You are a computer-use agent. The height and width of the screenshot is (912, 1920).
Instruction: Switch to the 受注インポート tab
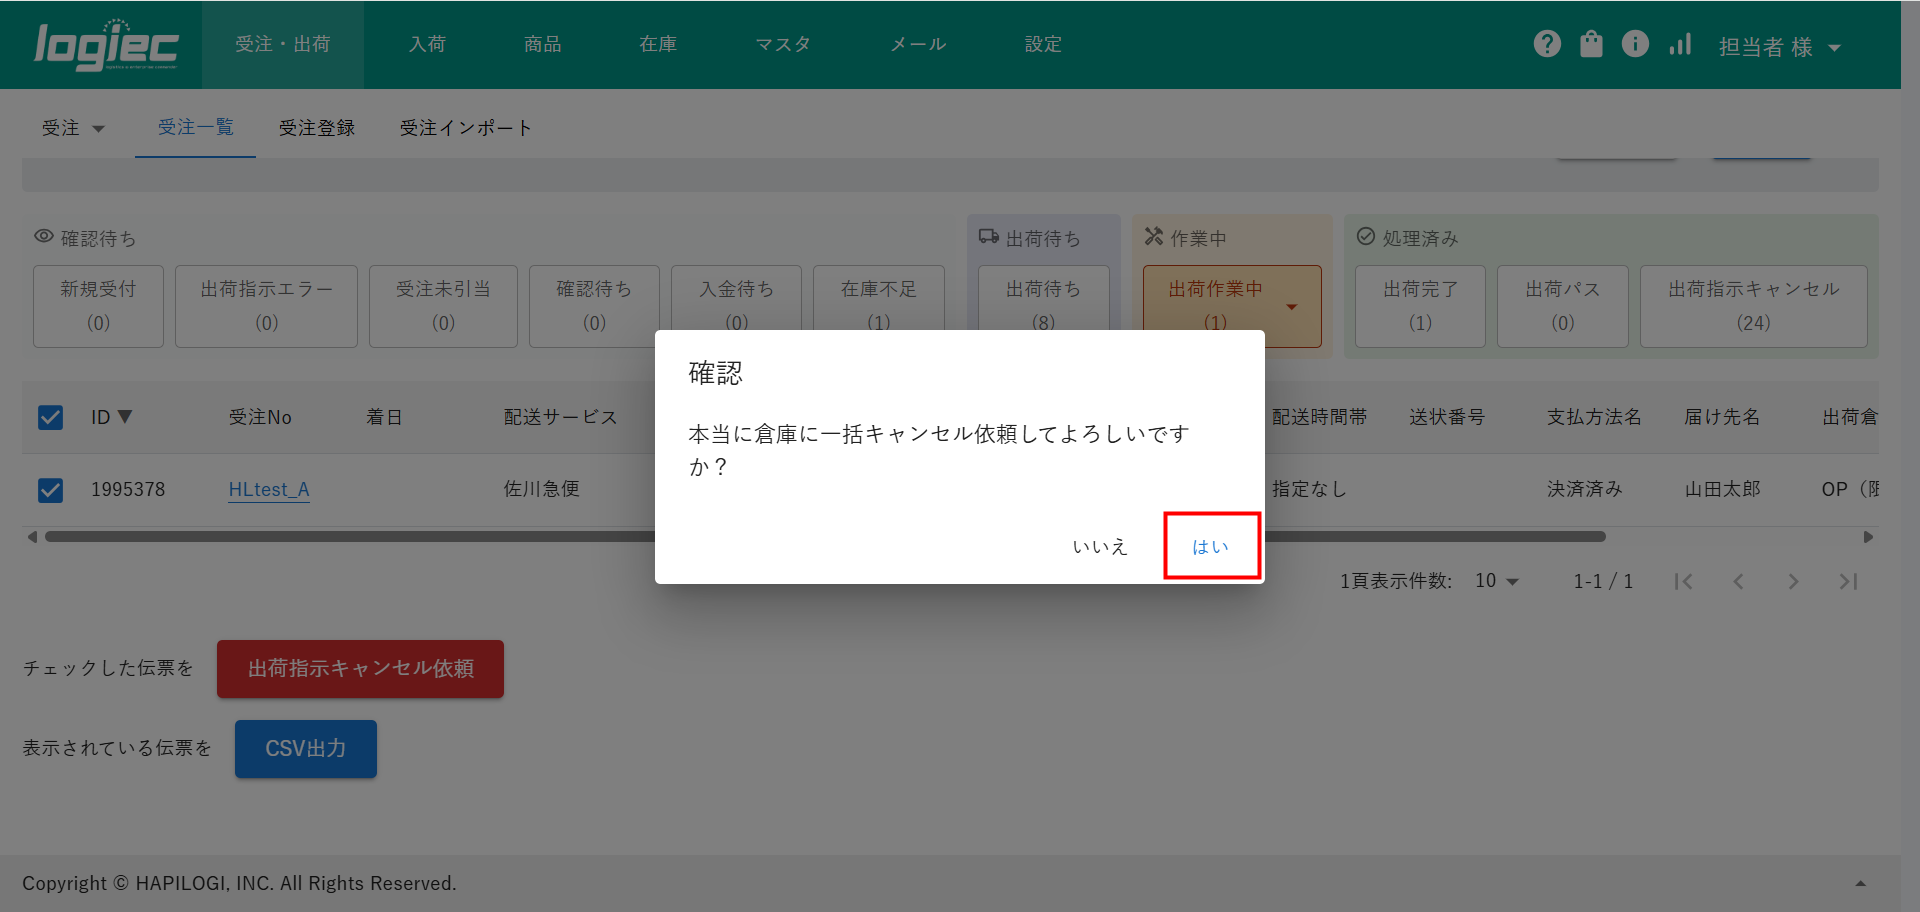point(465,128)
